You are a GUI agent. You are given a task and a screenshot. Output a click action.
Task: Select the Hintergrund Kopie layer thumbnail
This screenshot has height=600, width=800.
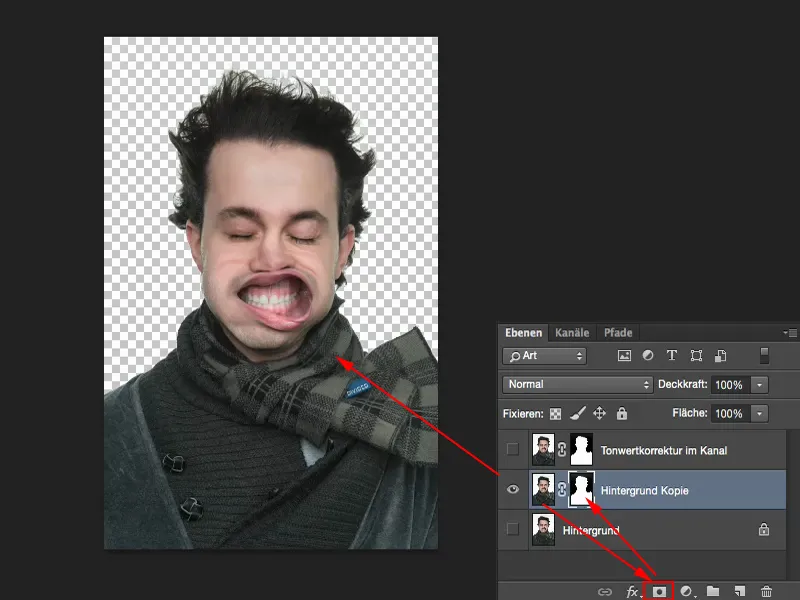[x=543, y=489]
